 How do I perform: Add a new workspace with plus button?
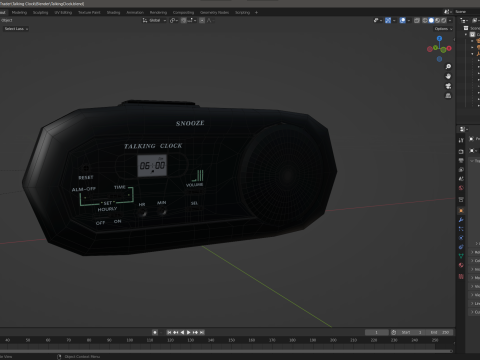(x=256, y=12)
